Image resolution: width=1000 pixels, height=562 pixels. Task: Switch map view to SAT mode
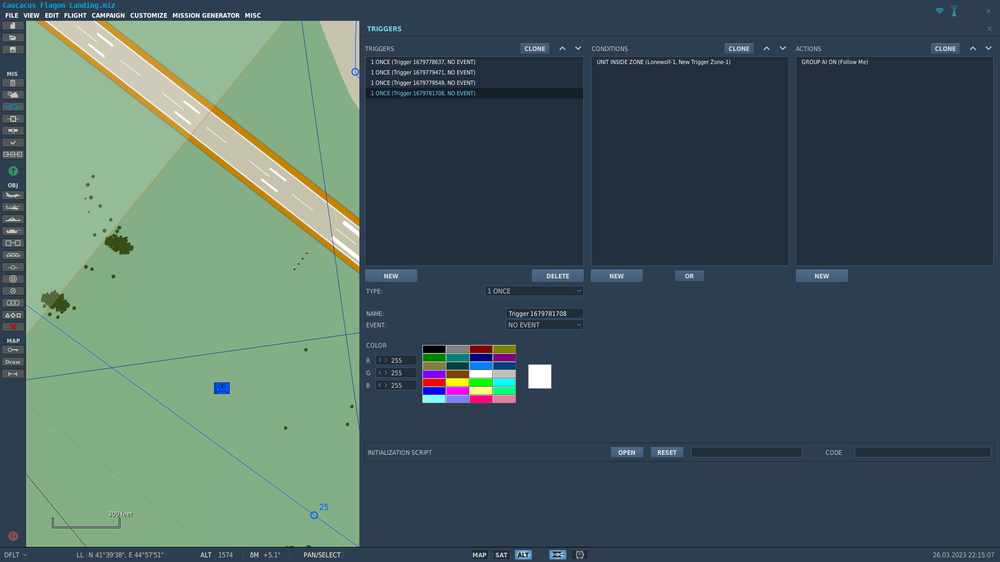(501, 555)
